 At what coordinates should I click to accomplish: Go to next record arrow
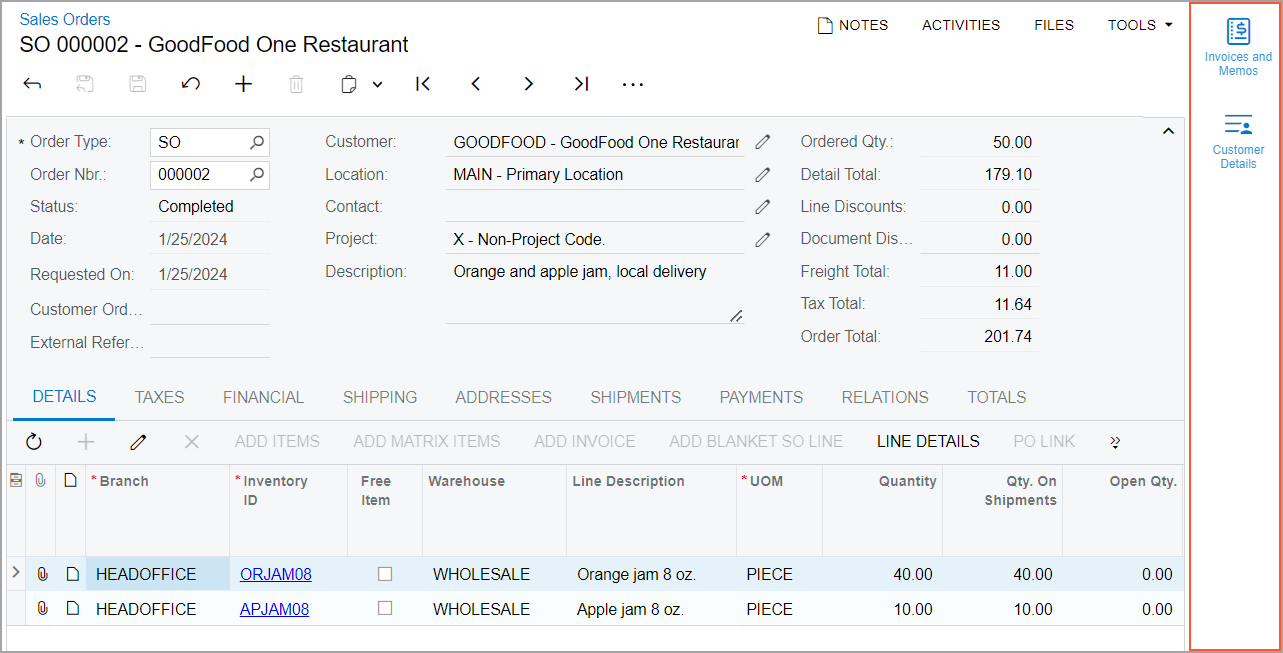[x=528, y=84]
